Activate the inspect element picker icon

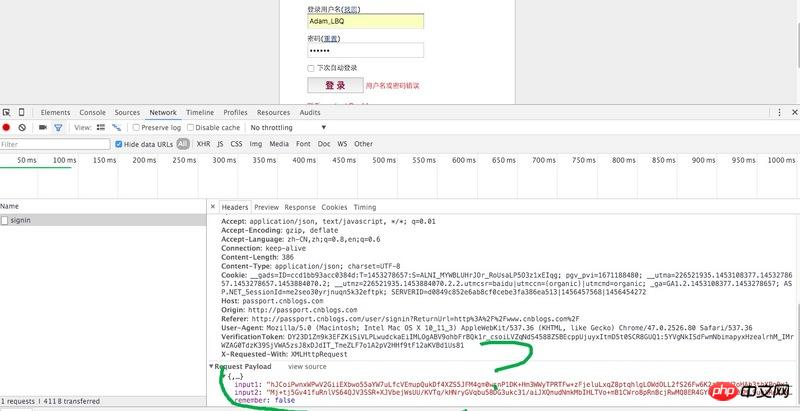(6, 112)
